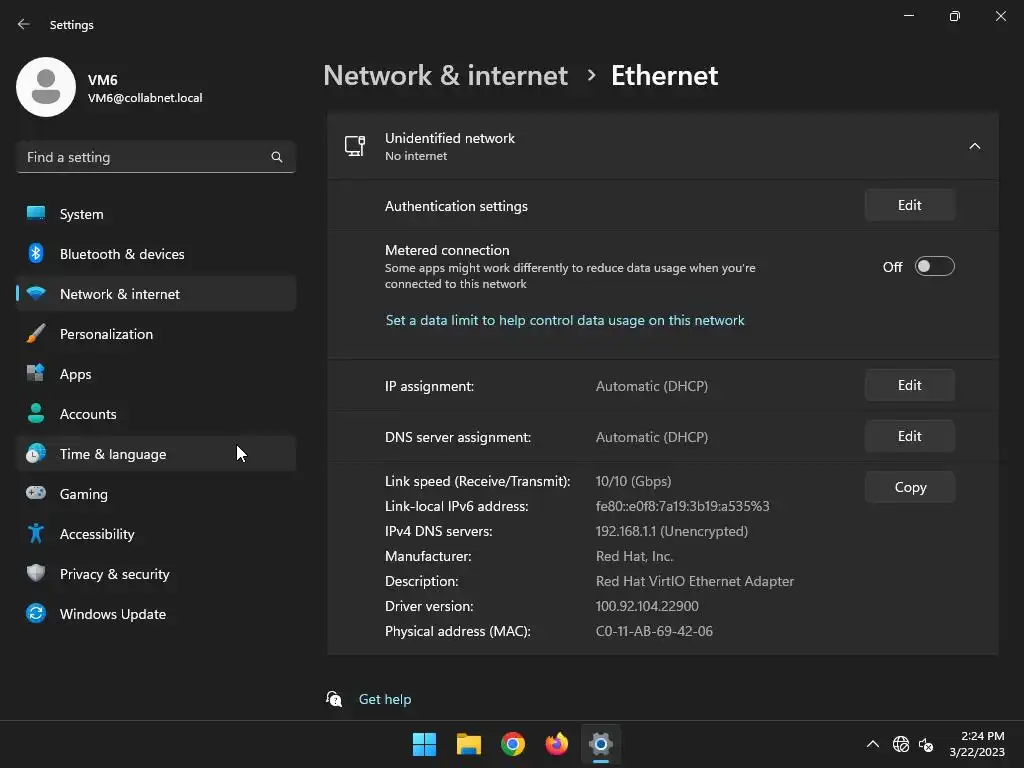The width and height of the screenshot is (1024, 768).
Task: Edit the IP assignment setting
Action: tap(909, 386)
